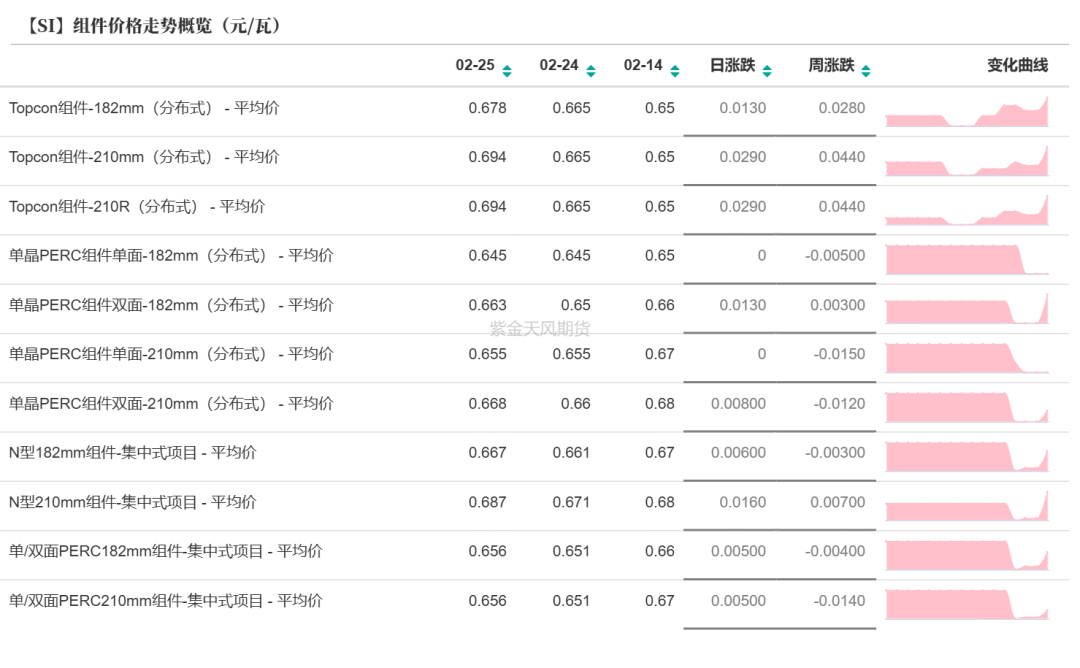The height and width of the screenshot is (668, 1080).
Task: Click 单晶PERC单面-182mm sparkline chart
Action: (966, 259)
